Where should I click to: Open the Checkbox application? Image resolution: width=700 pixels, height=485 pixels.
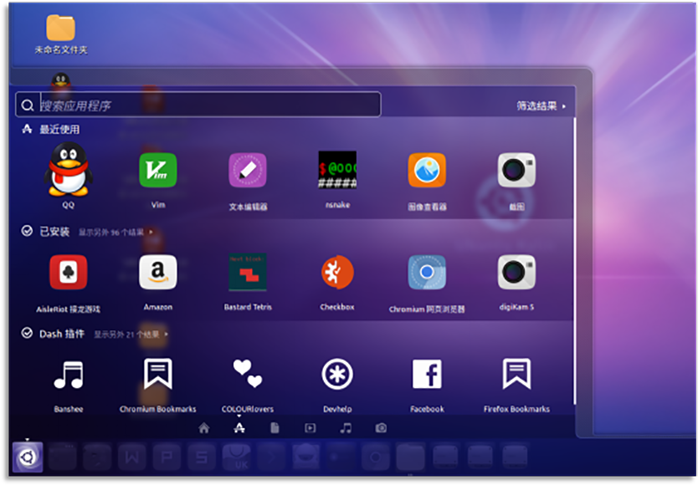point(337,273)
